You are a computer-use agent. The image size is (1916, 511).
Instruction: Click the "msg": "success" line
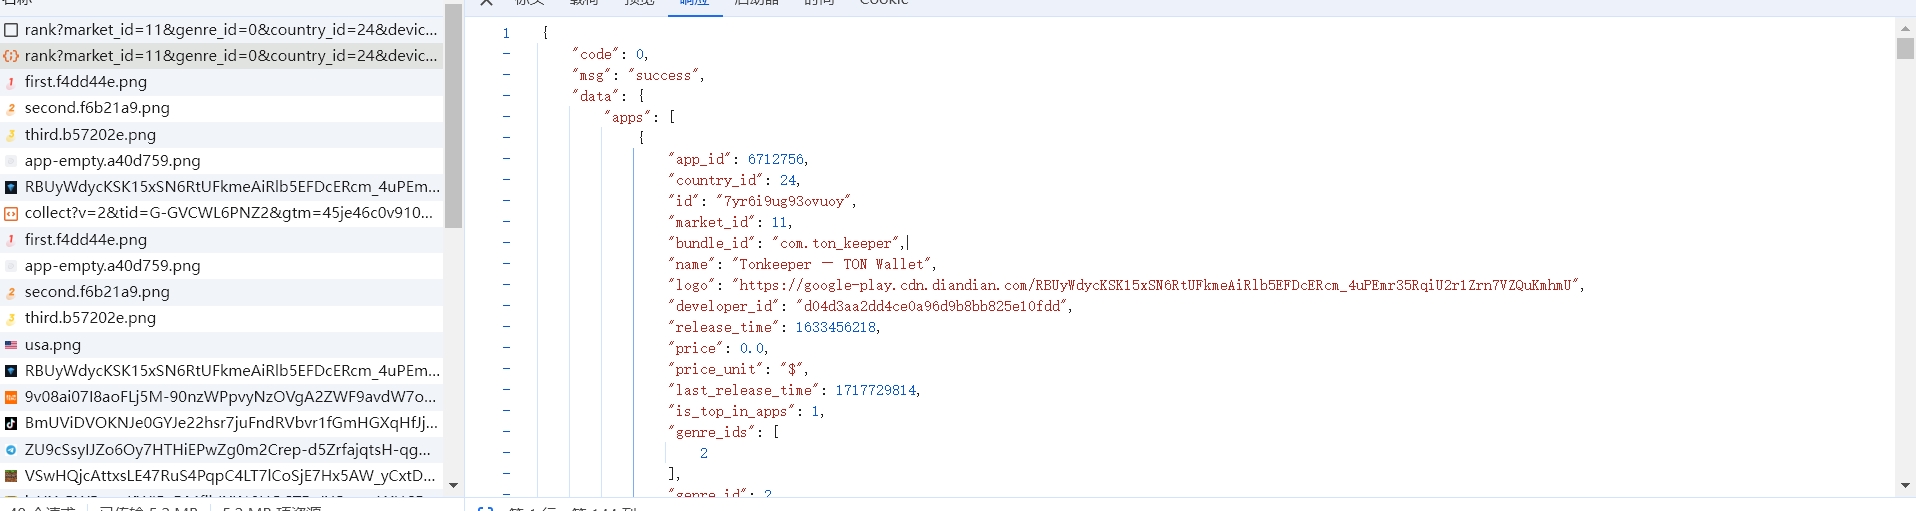(638, 75)
